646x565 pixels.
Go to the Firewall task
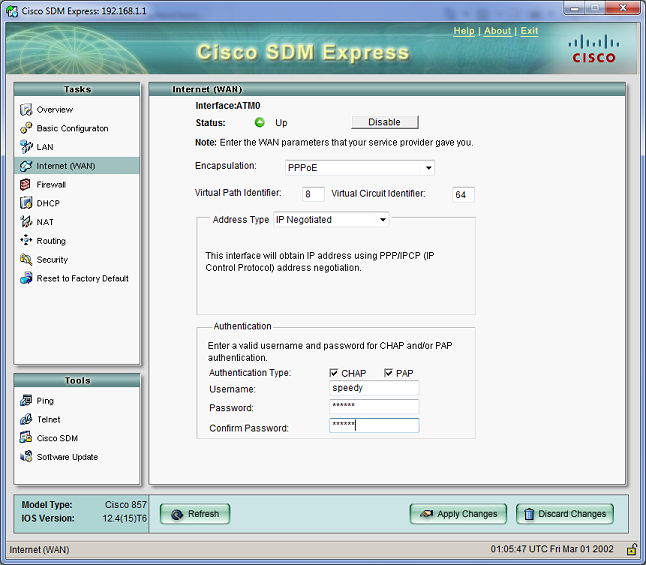tap(51, 184)
